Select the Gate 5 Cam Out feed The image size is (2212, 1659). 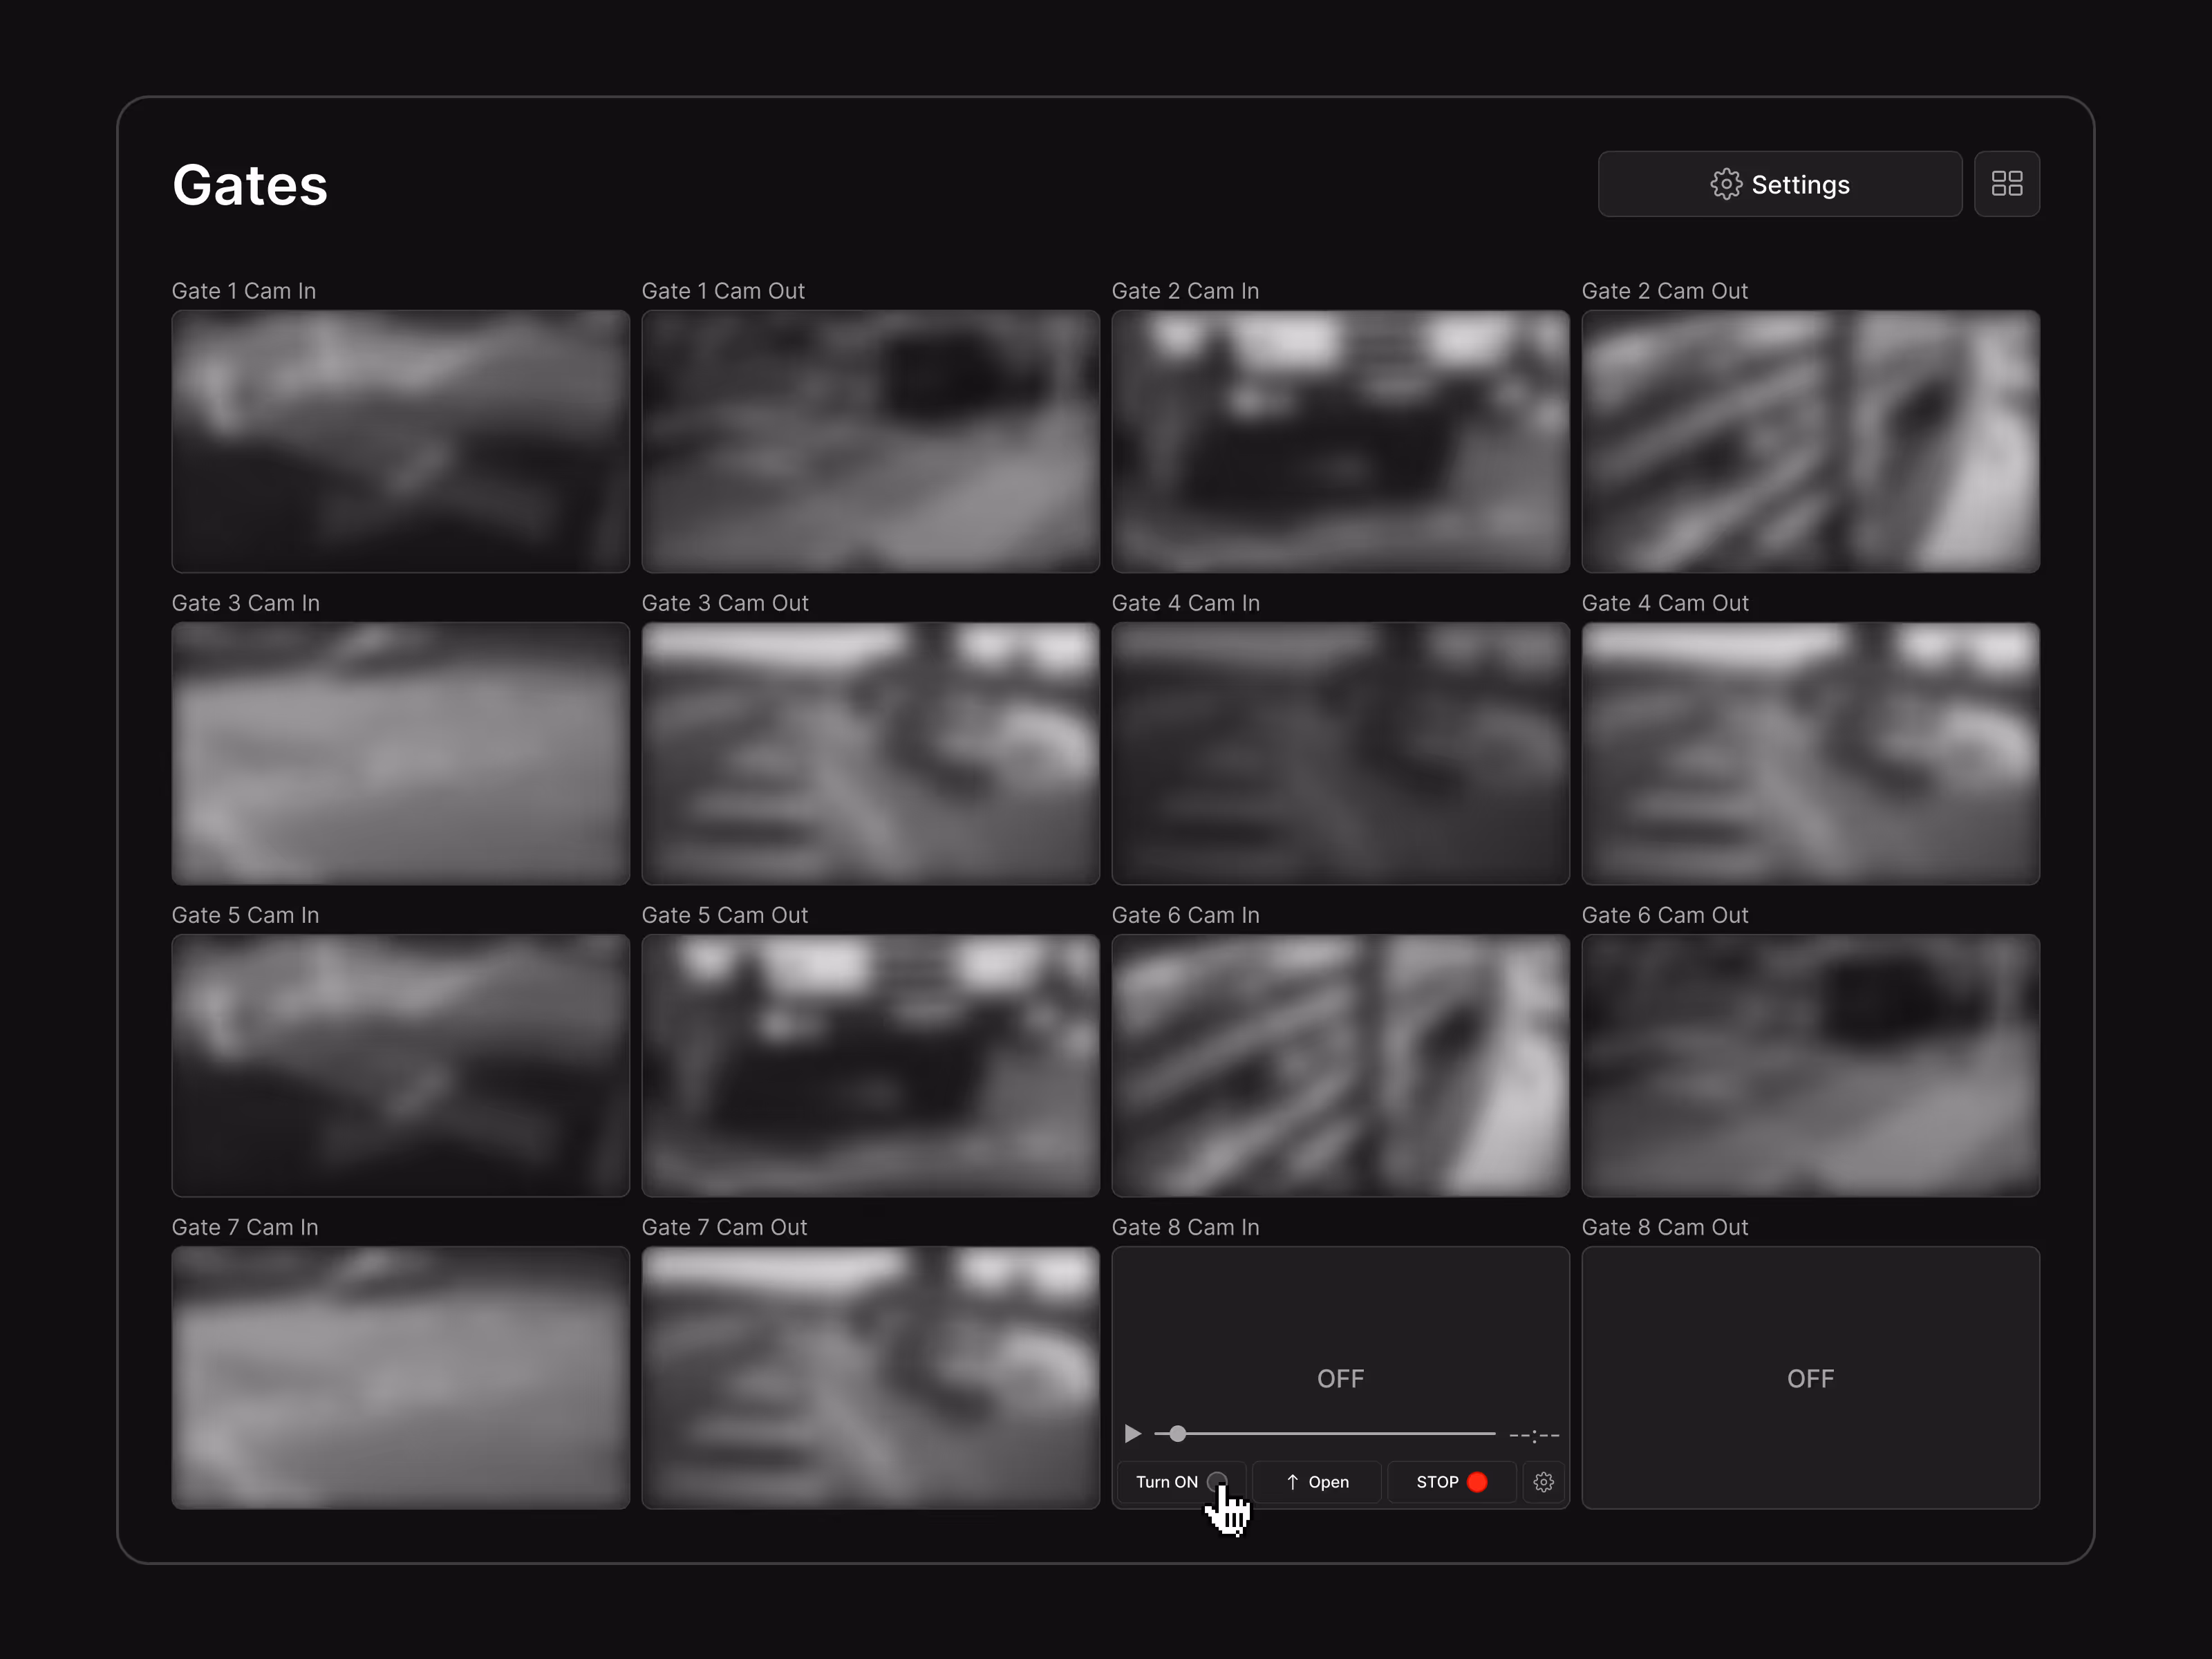point(870,1065)
